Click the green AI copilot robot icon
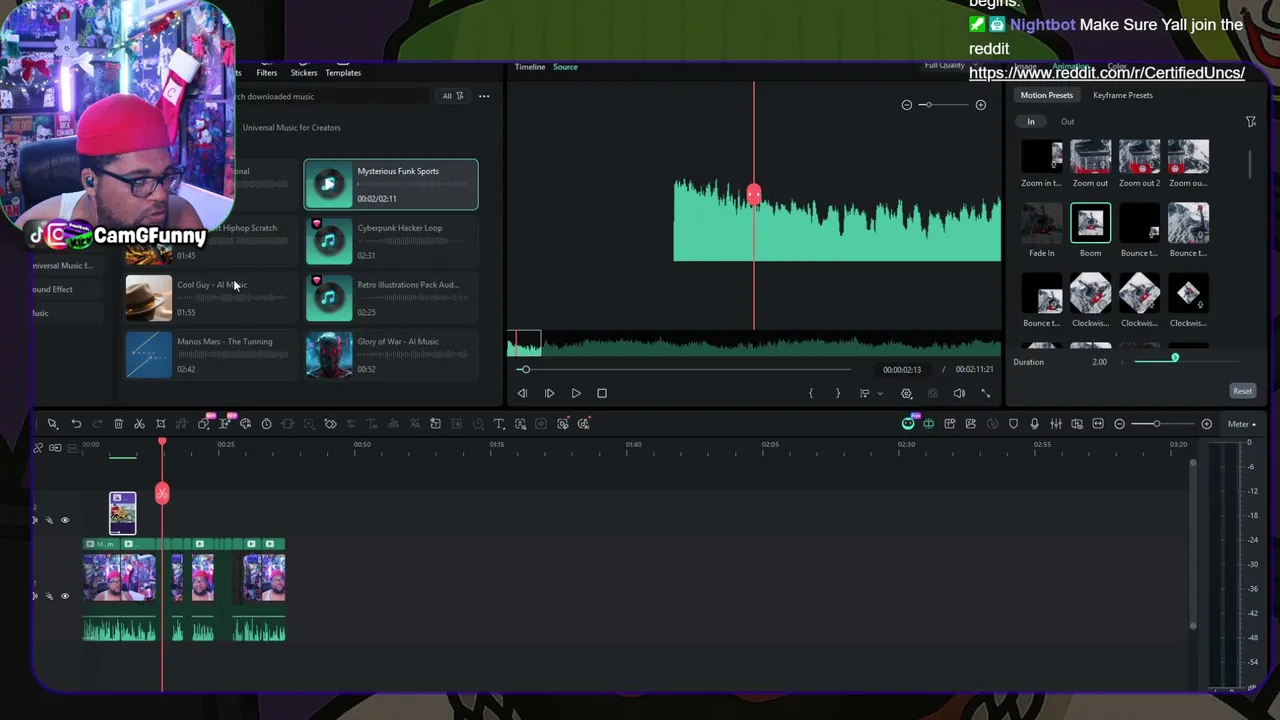Image resolution: width=1280 pixels, height=720 pixels. click(x=908, y=424)
